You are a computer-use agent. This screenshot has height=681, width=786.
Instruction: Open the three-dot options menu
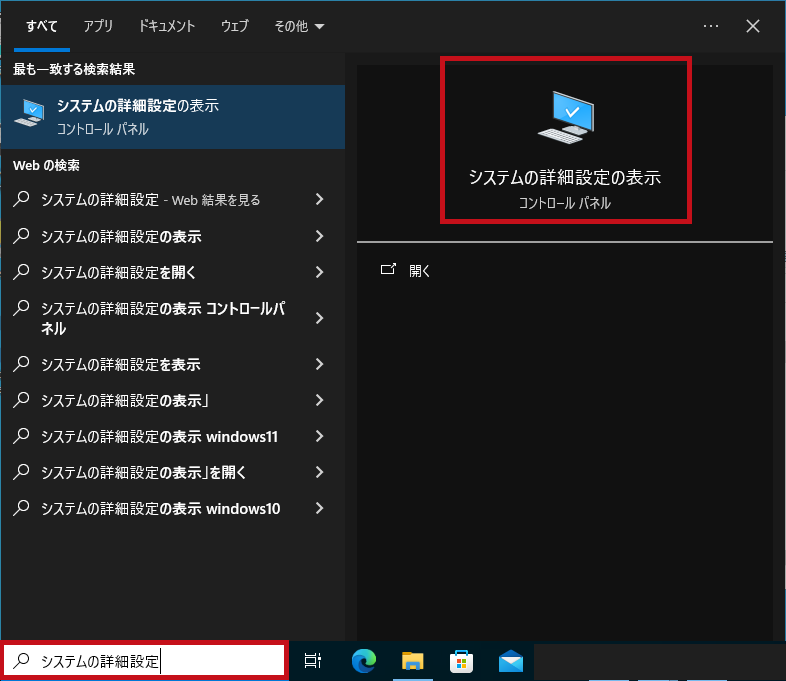coord(711,26)
